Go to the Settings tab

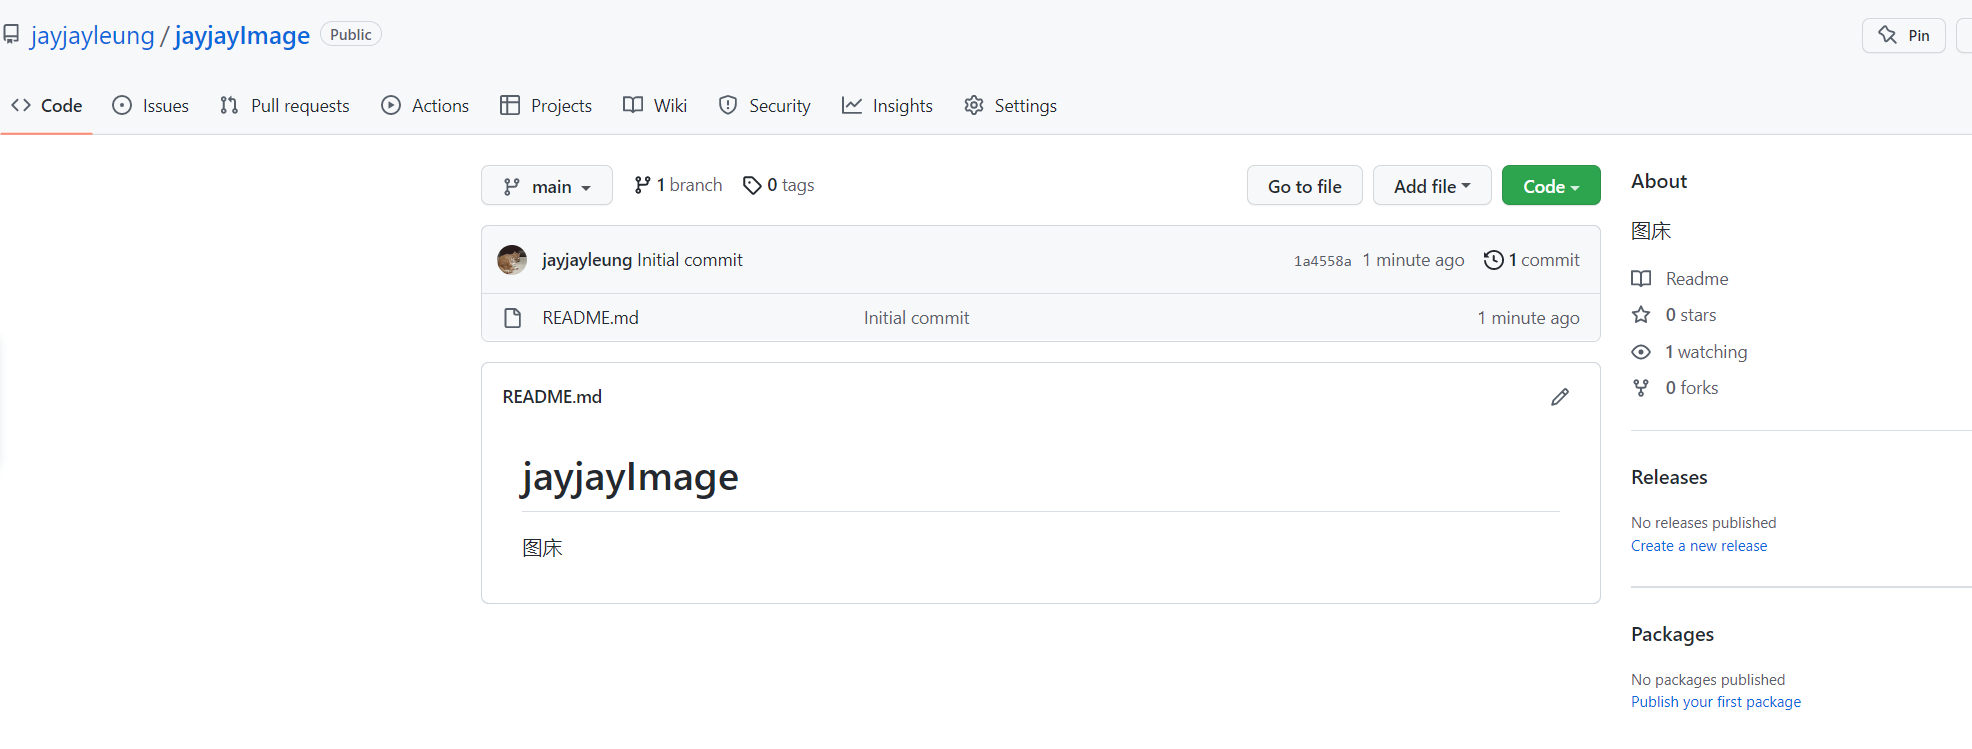1010,106
